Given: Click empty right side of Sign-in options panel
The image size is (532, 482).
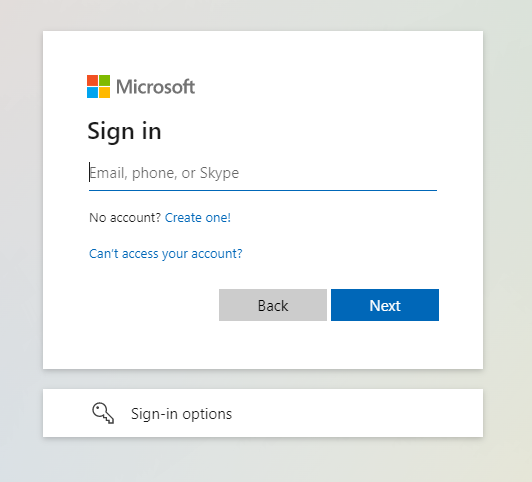Looking at the screenshot, I should (x=373, y=413).
